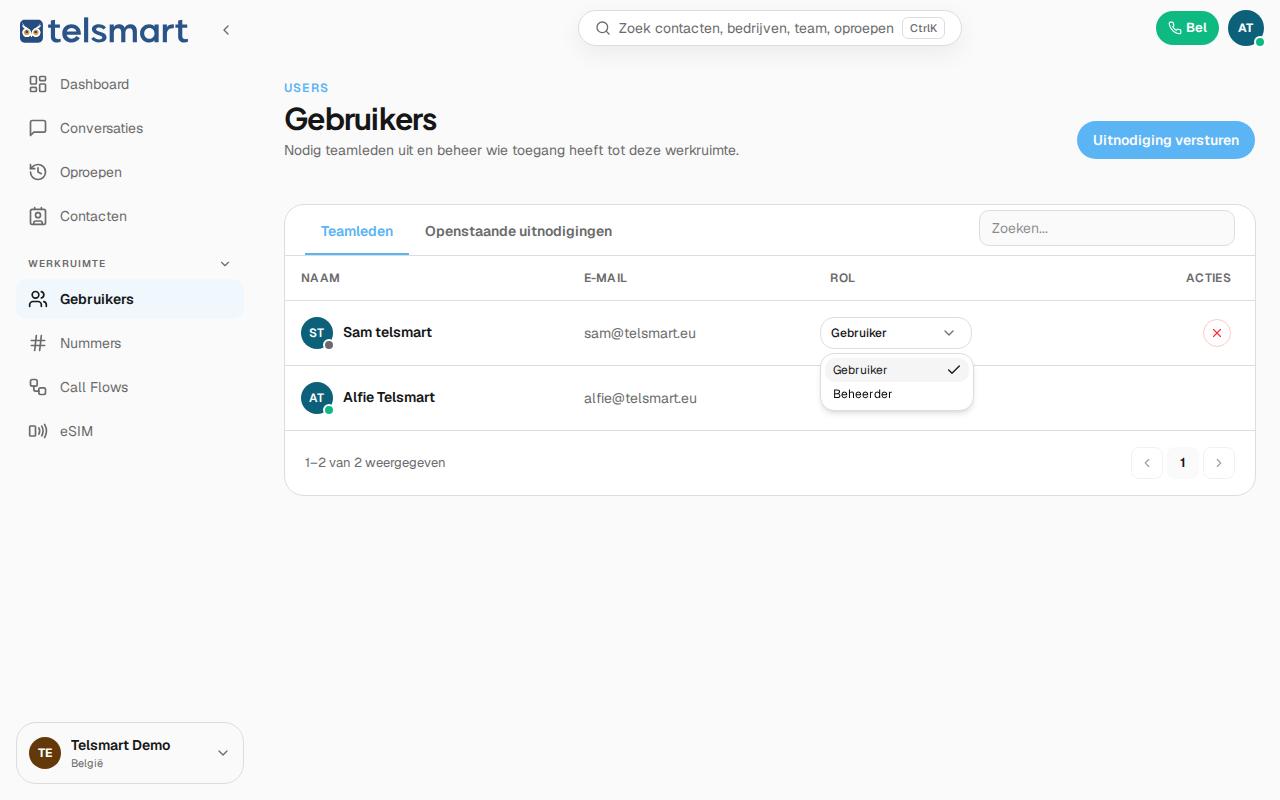Click the Sam telsmart name
Image resolution: width=1280 pixels, height=800 pixels.
[x=387, y=332]
